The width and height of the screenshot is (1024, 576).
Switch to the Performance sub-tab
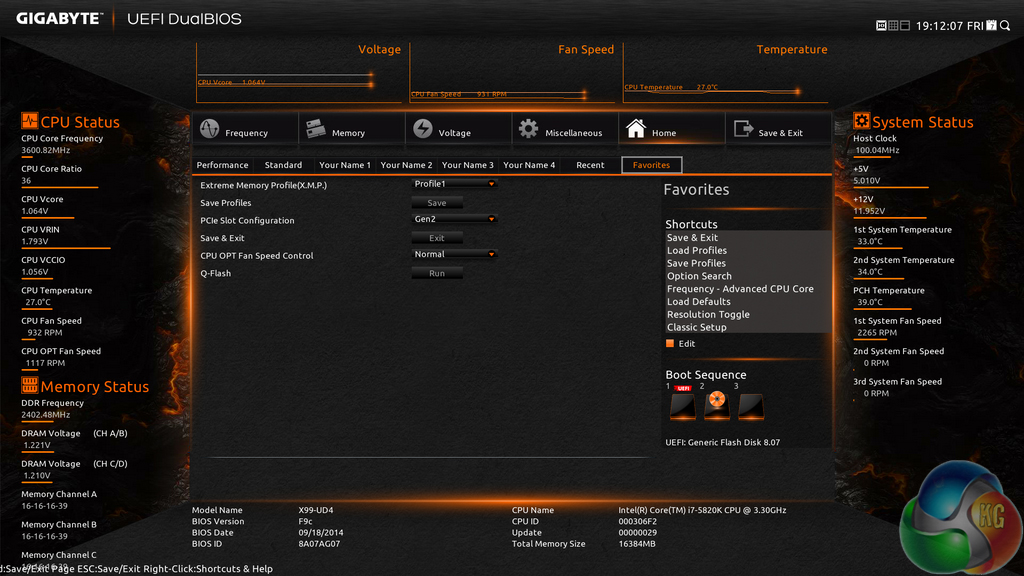tap(222, 165)
